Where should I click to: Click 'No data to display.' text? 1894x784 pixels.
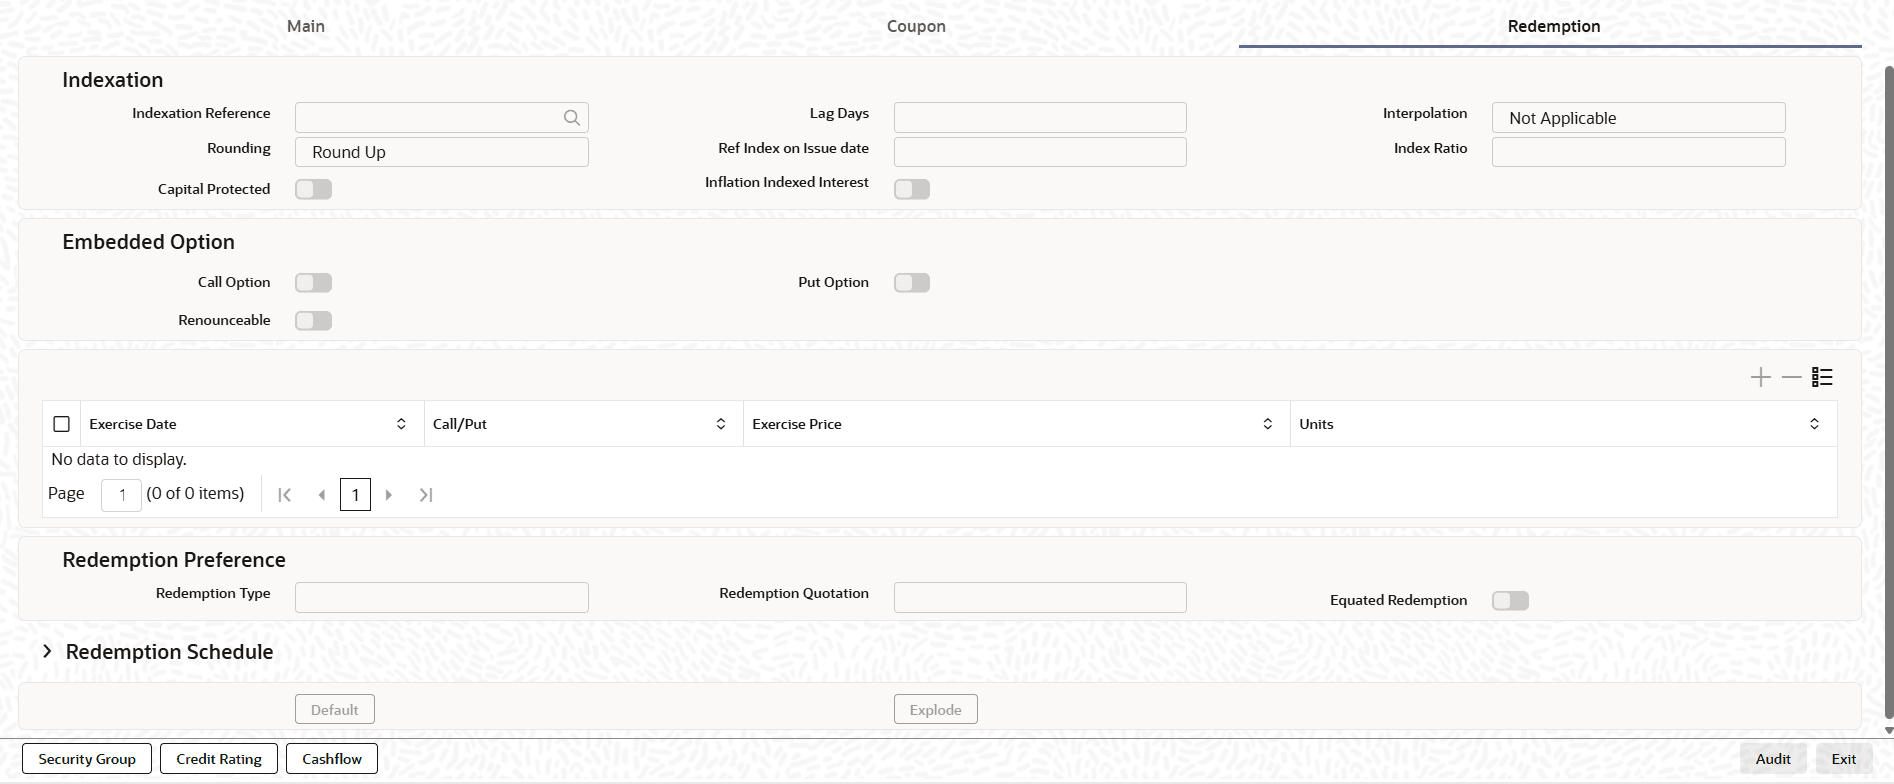119,460
